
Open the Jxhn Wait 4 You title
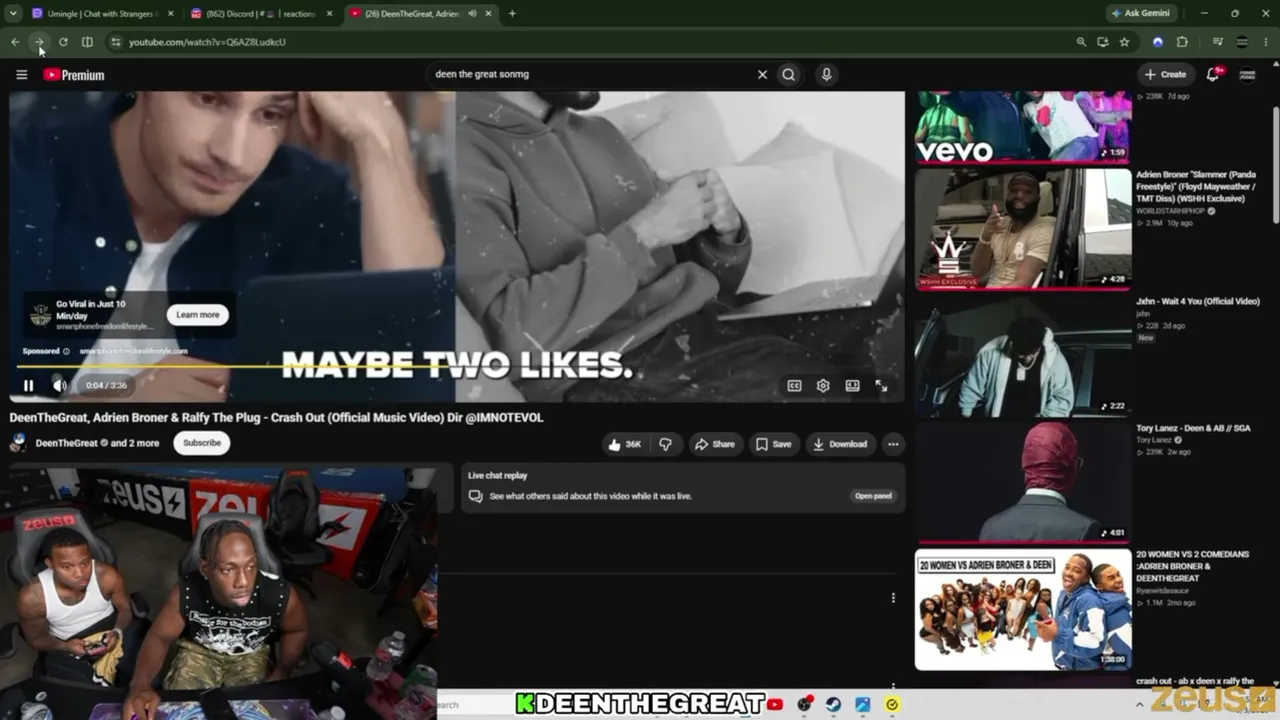point(1197,301)
